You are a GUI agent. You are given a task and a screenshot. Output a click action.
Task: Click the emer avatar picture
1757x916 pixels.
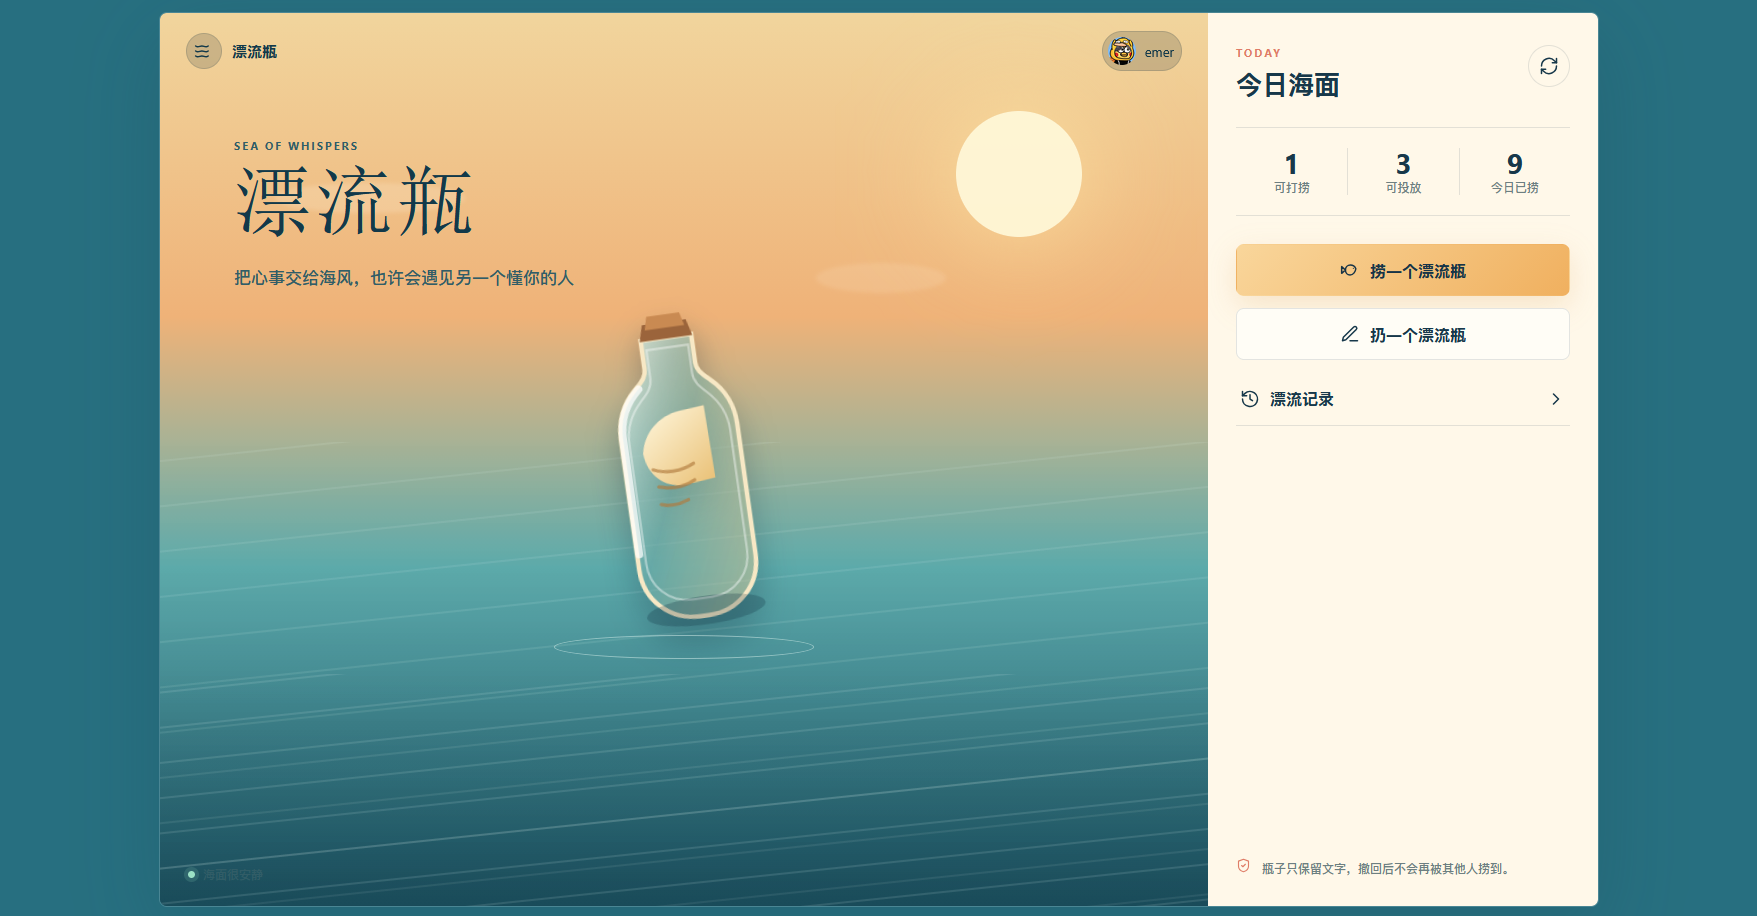click(1122, 51)
